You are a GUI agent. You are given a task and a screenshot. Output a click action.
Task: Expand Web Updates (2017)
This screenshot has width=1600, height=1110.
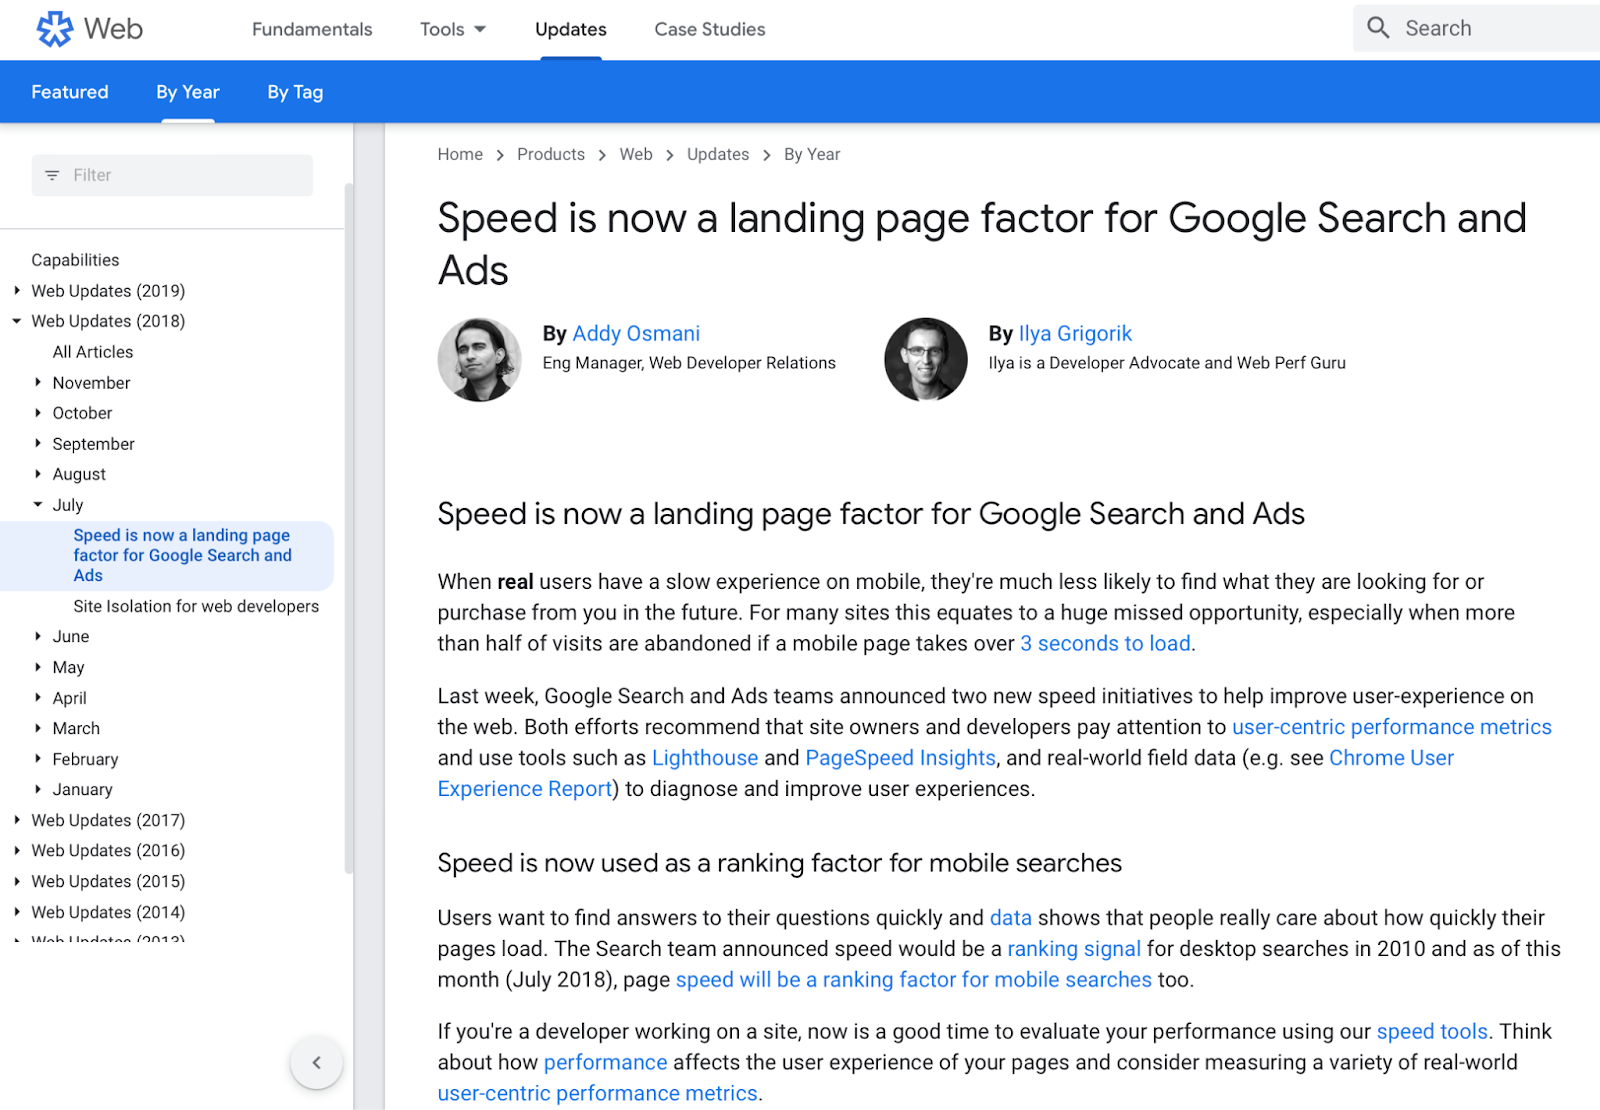(17, 820)
